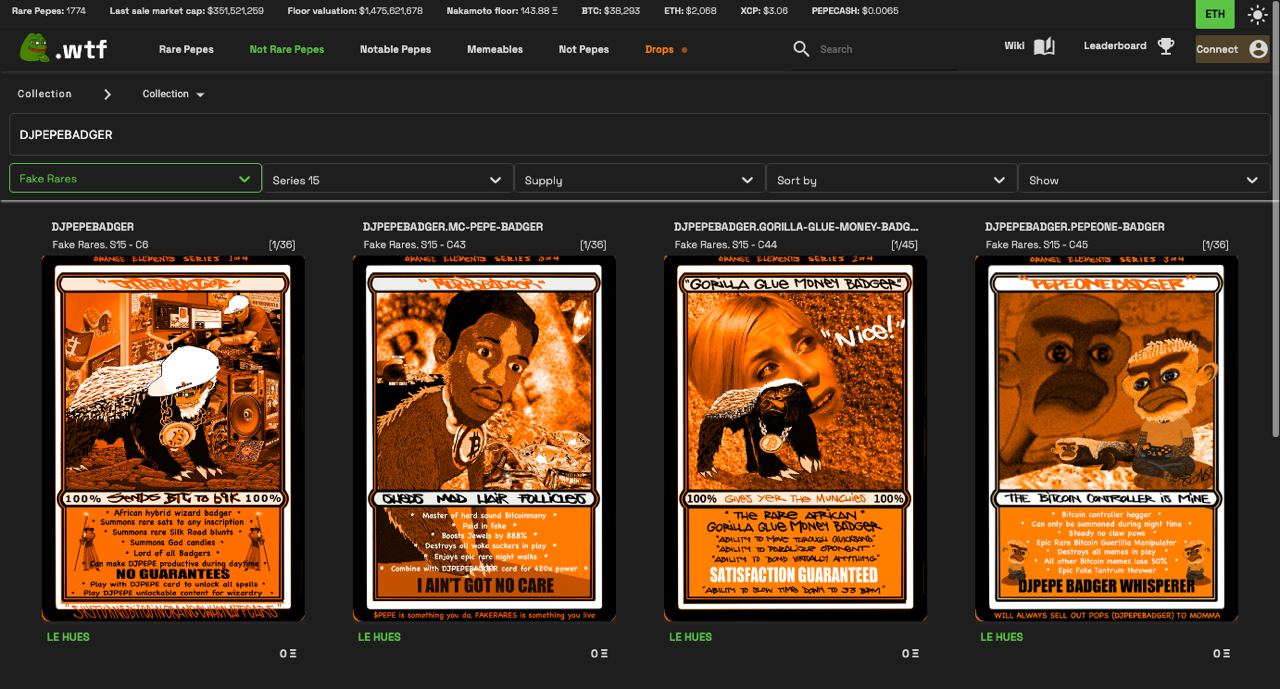Click the Connect wallet button
The width and height of the screenshot is (1280, 689).
tap(1232, 49)
